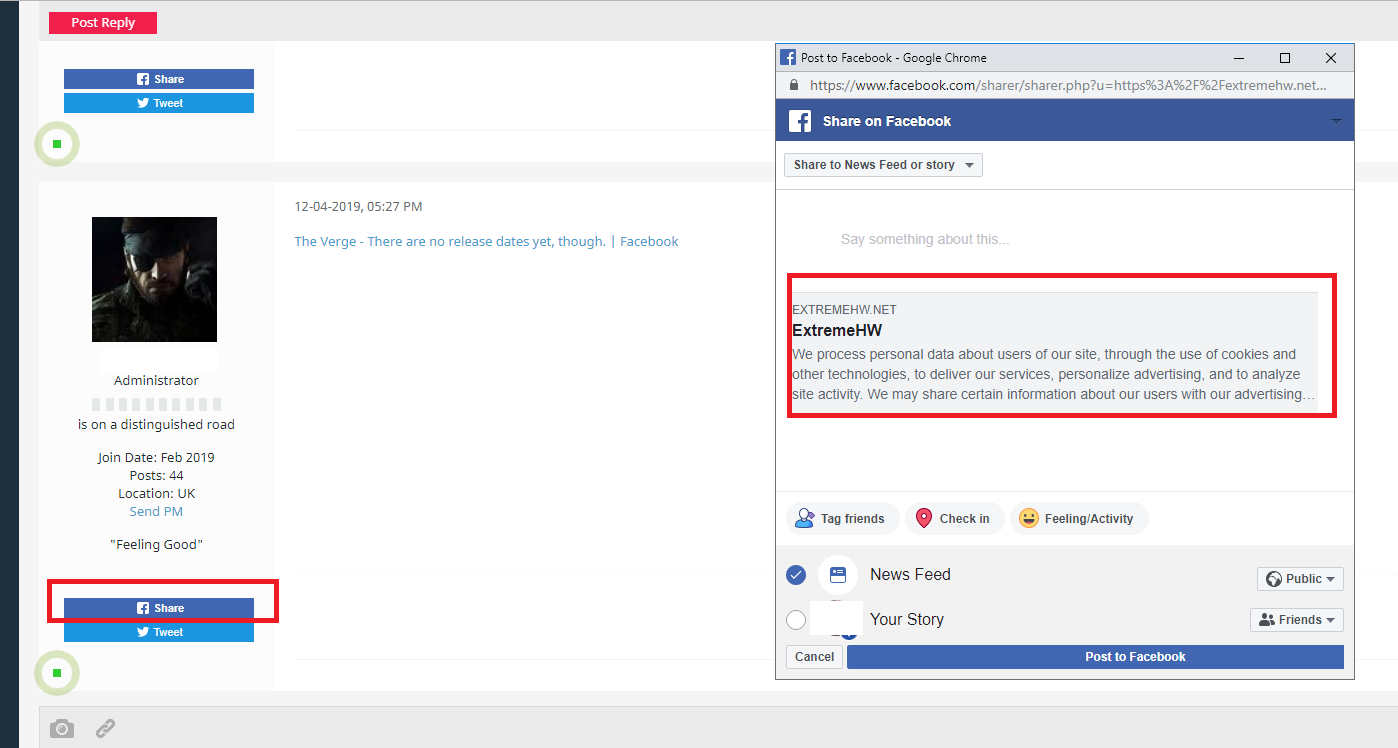Click the Post Reply button

pyautogui.click(x=103, y=22)
